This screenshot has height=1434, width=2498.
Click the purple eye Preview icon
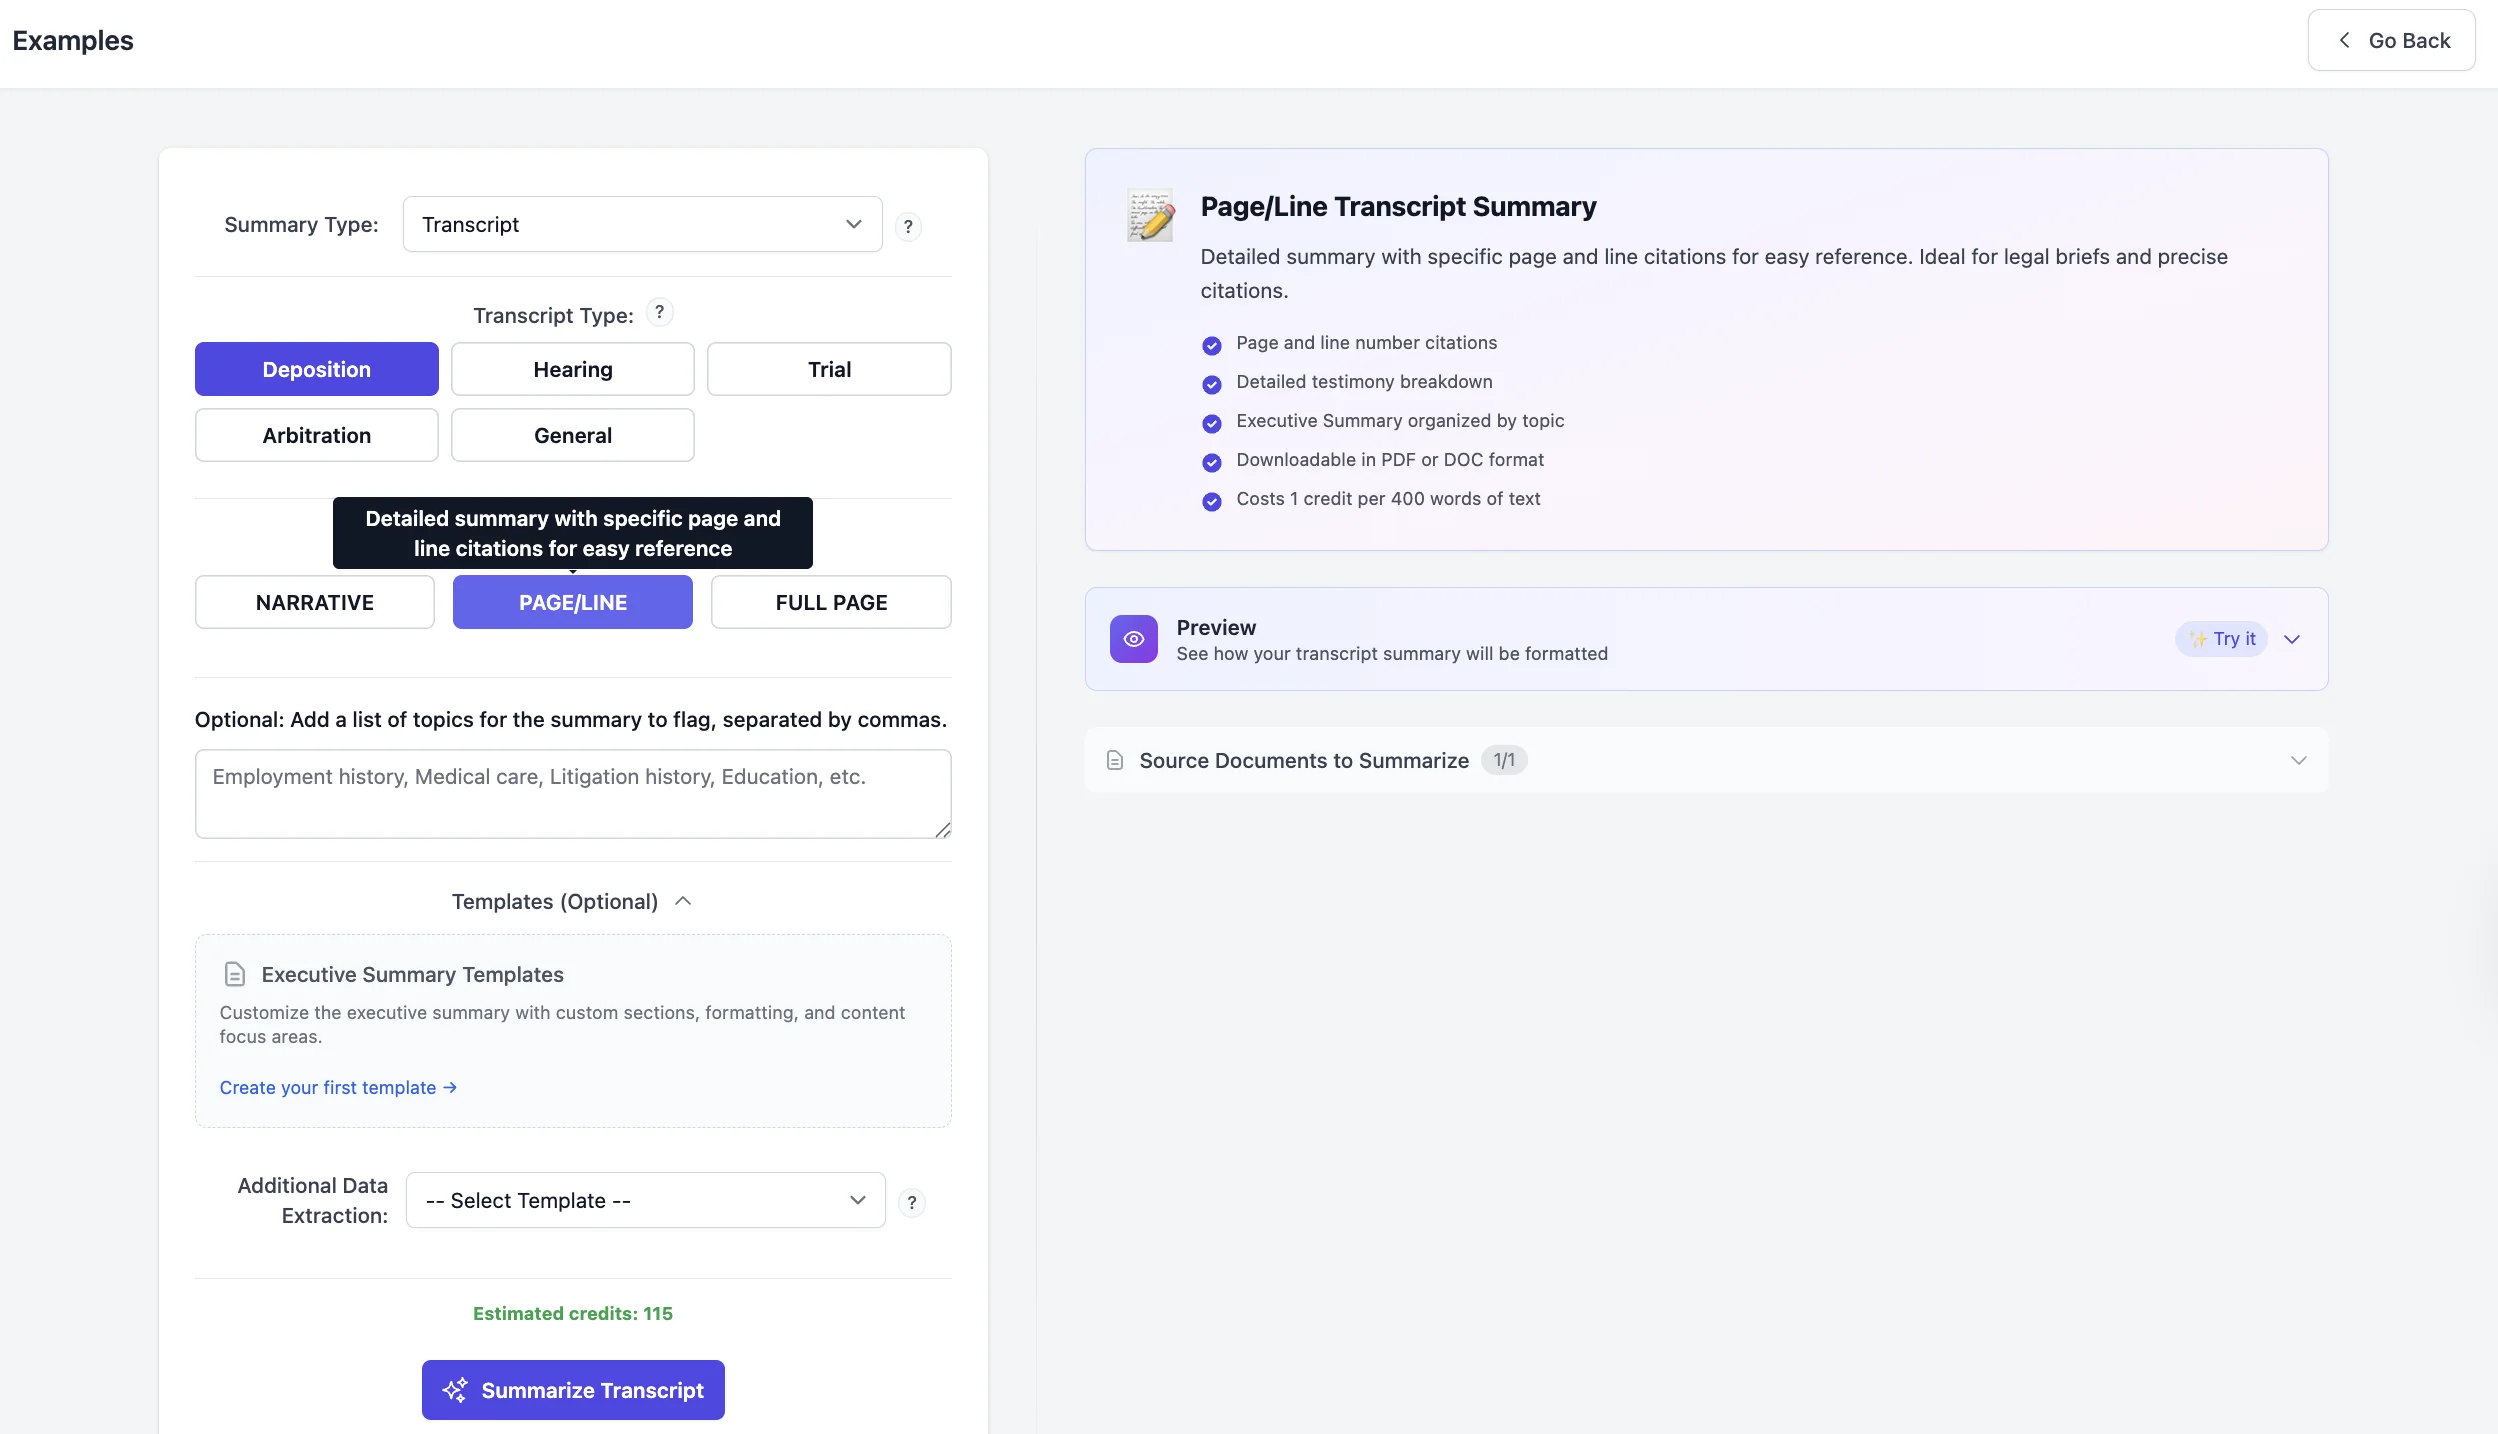(1133, 639)
